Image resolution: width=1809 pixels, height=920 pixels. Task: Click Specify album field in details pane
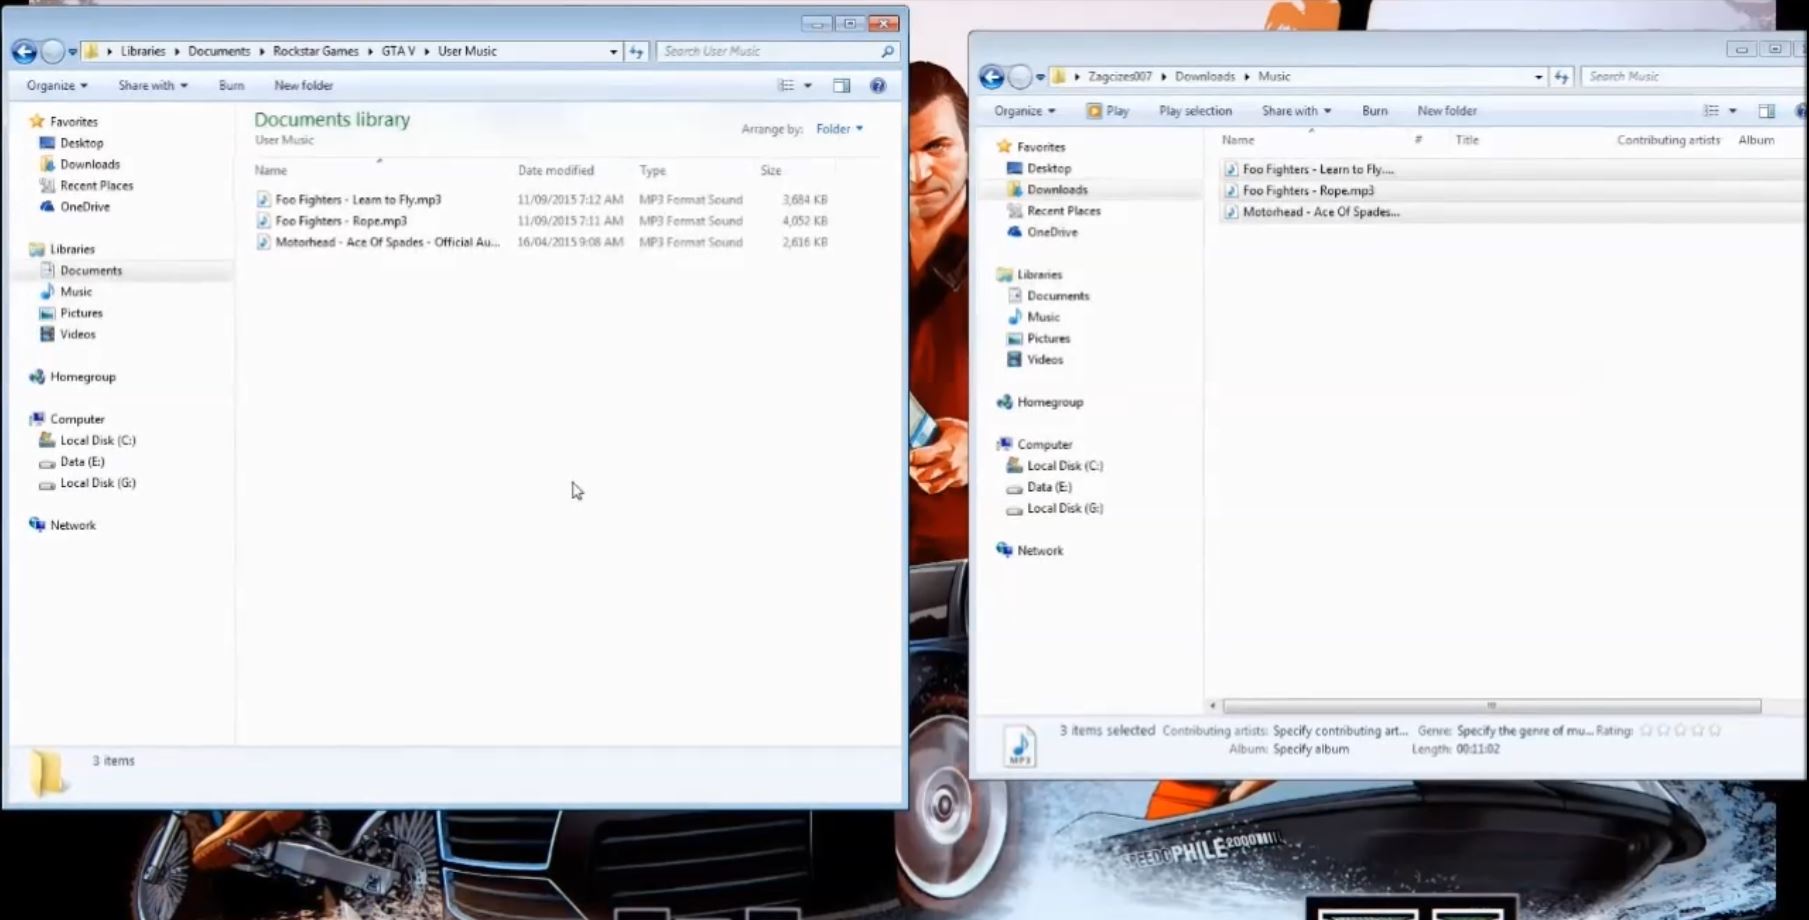coord(1311,749)
